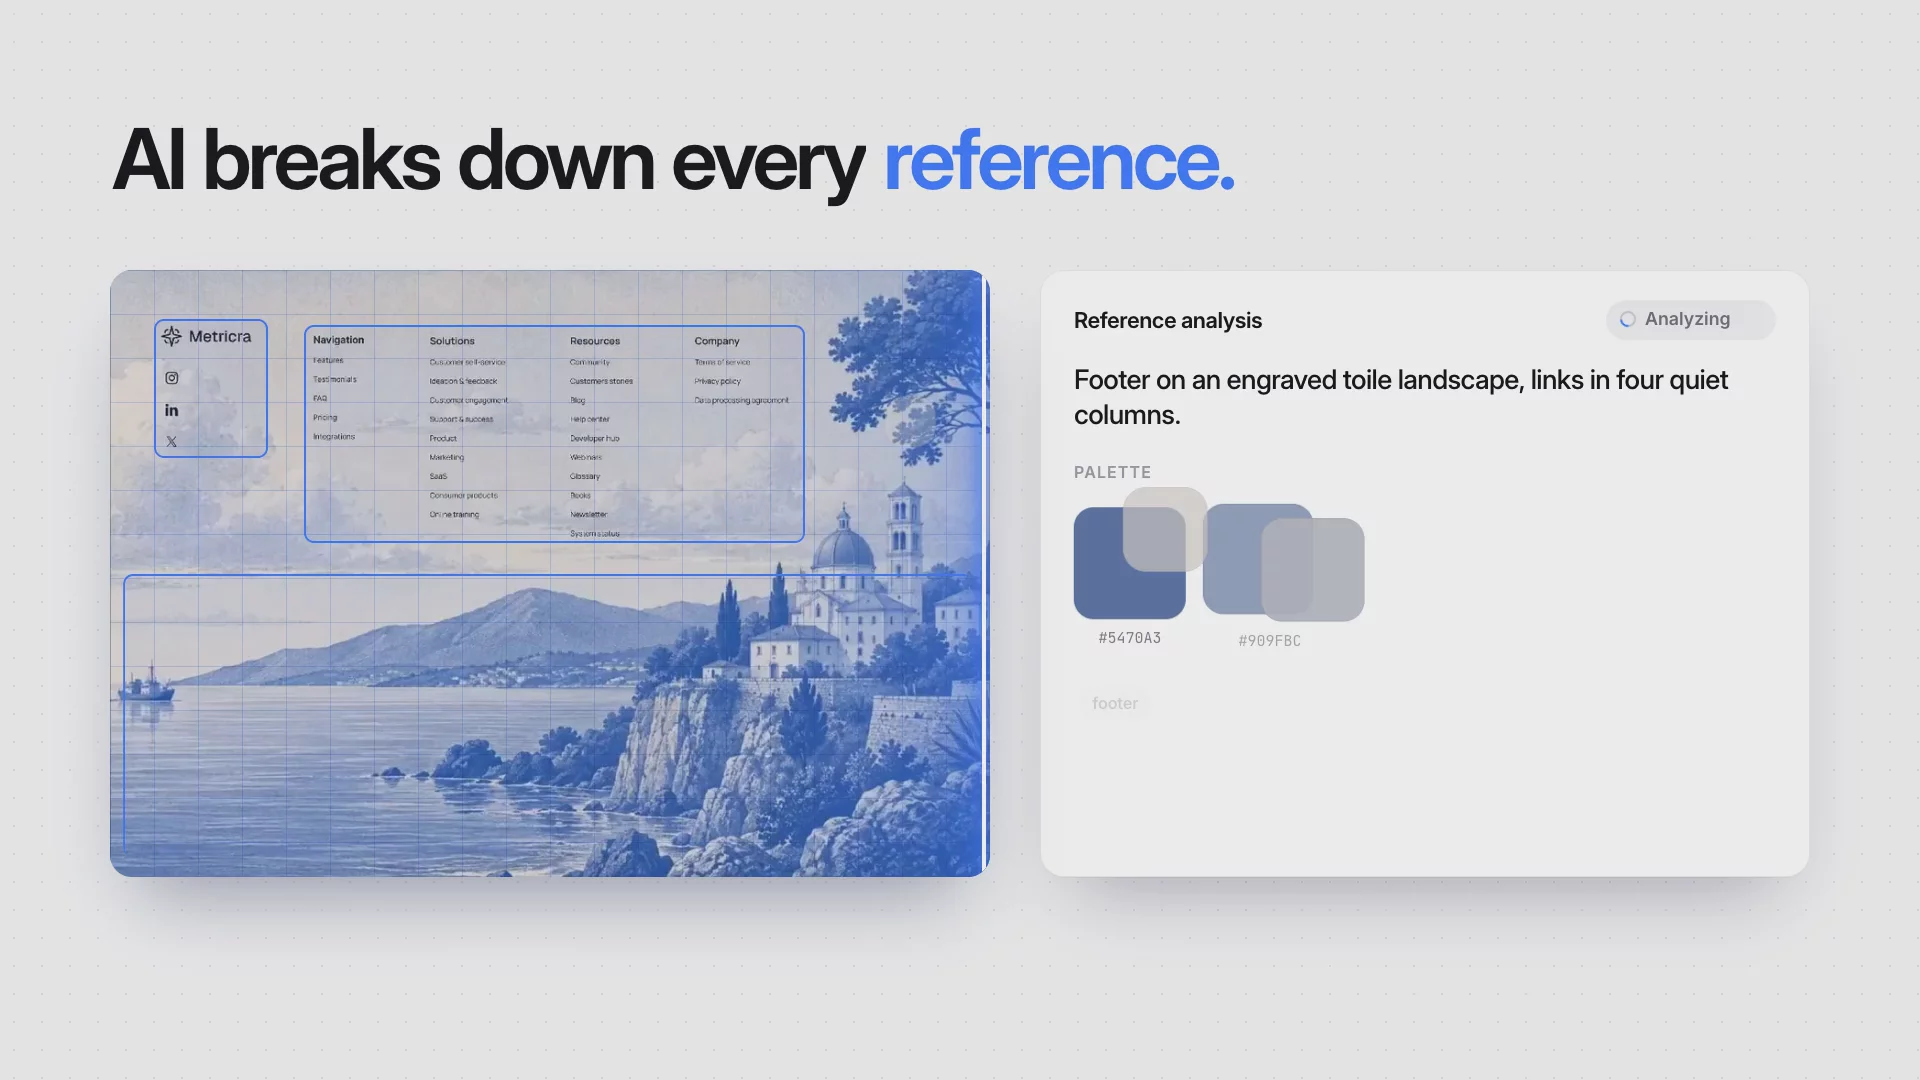The height and width of the screenshot is (1080, 1920).
Task: Open the Ideation & feedback link
Action: [463, 381]
